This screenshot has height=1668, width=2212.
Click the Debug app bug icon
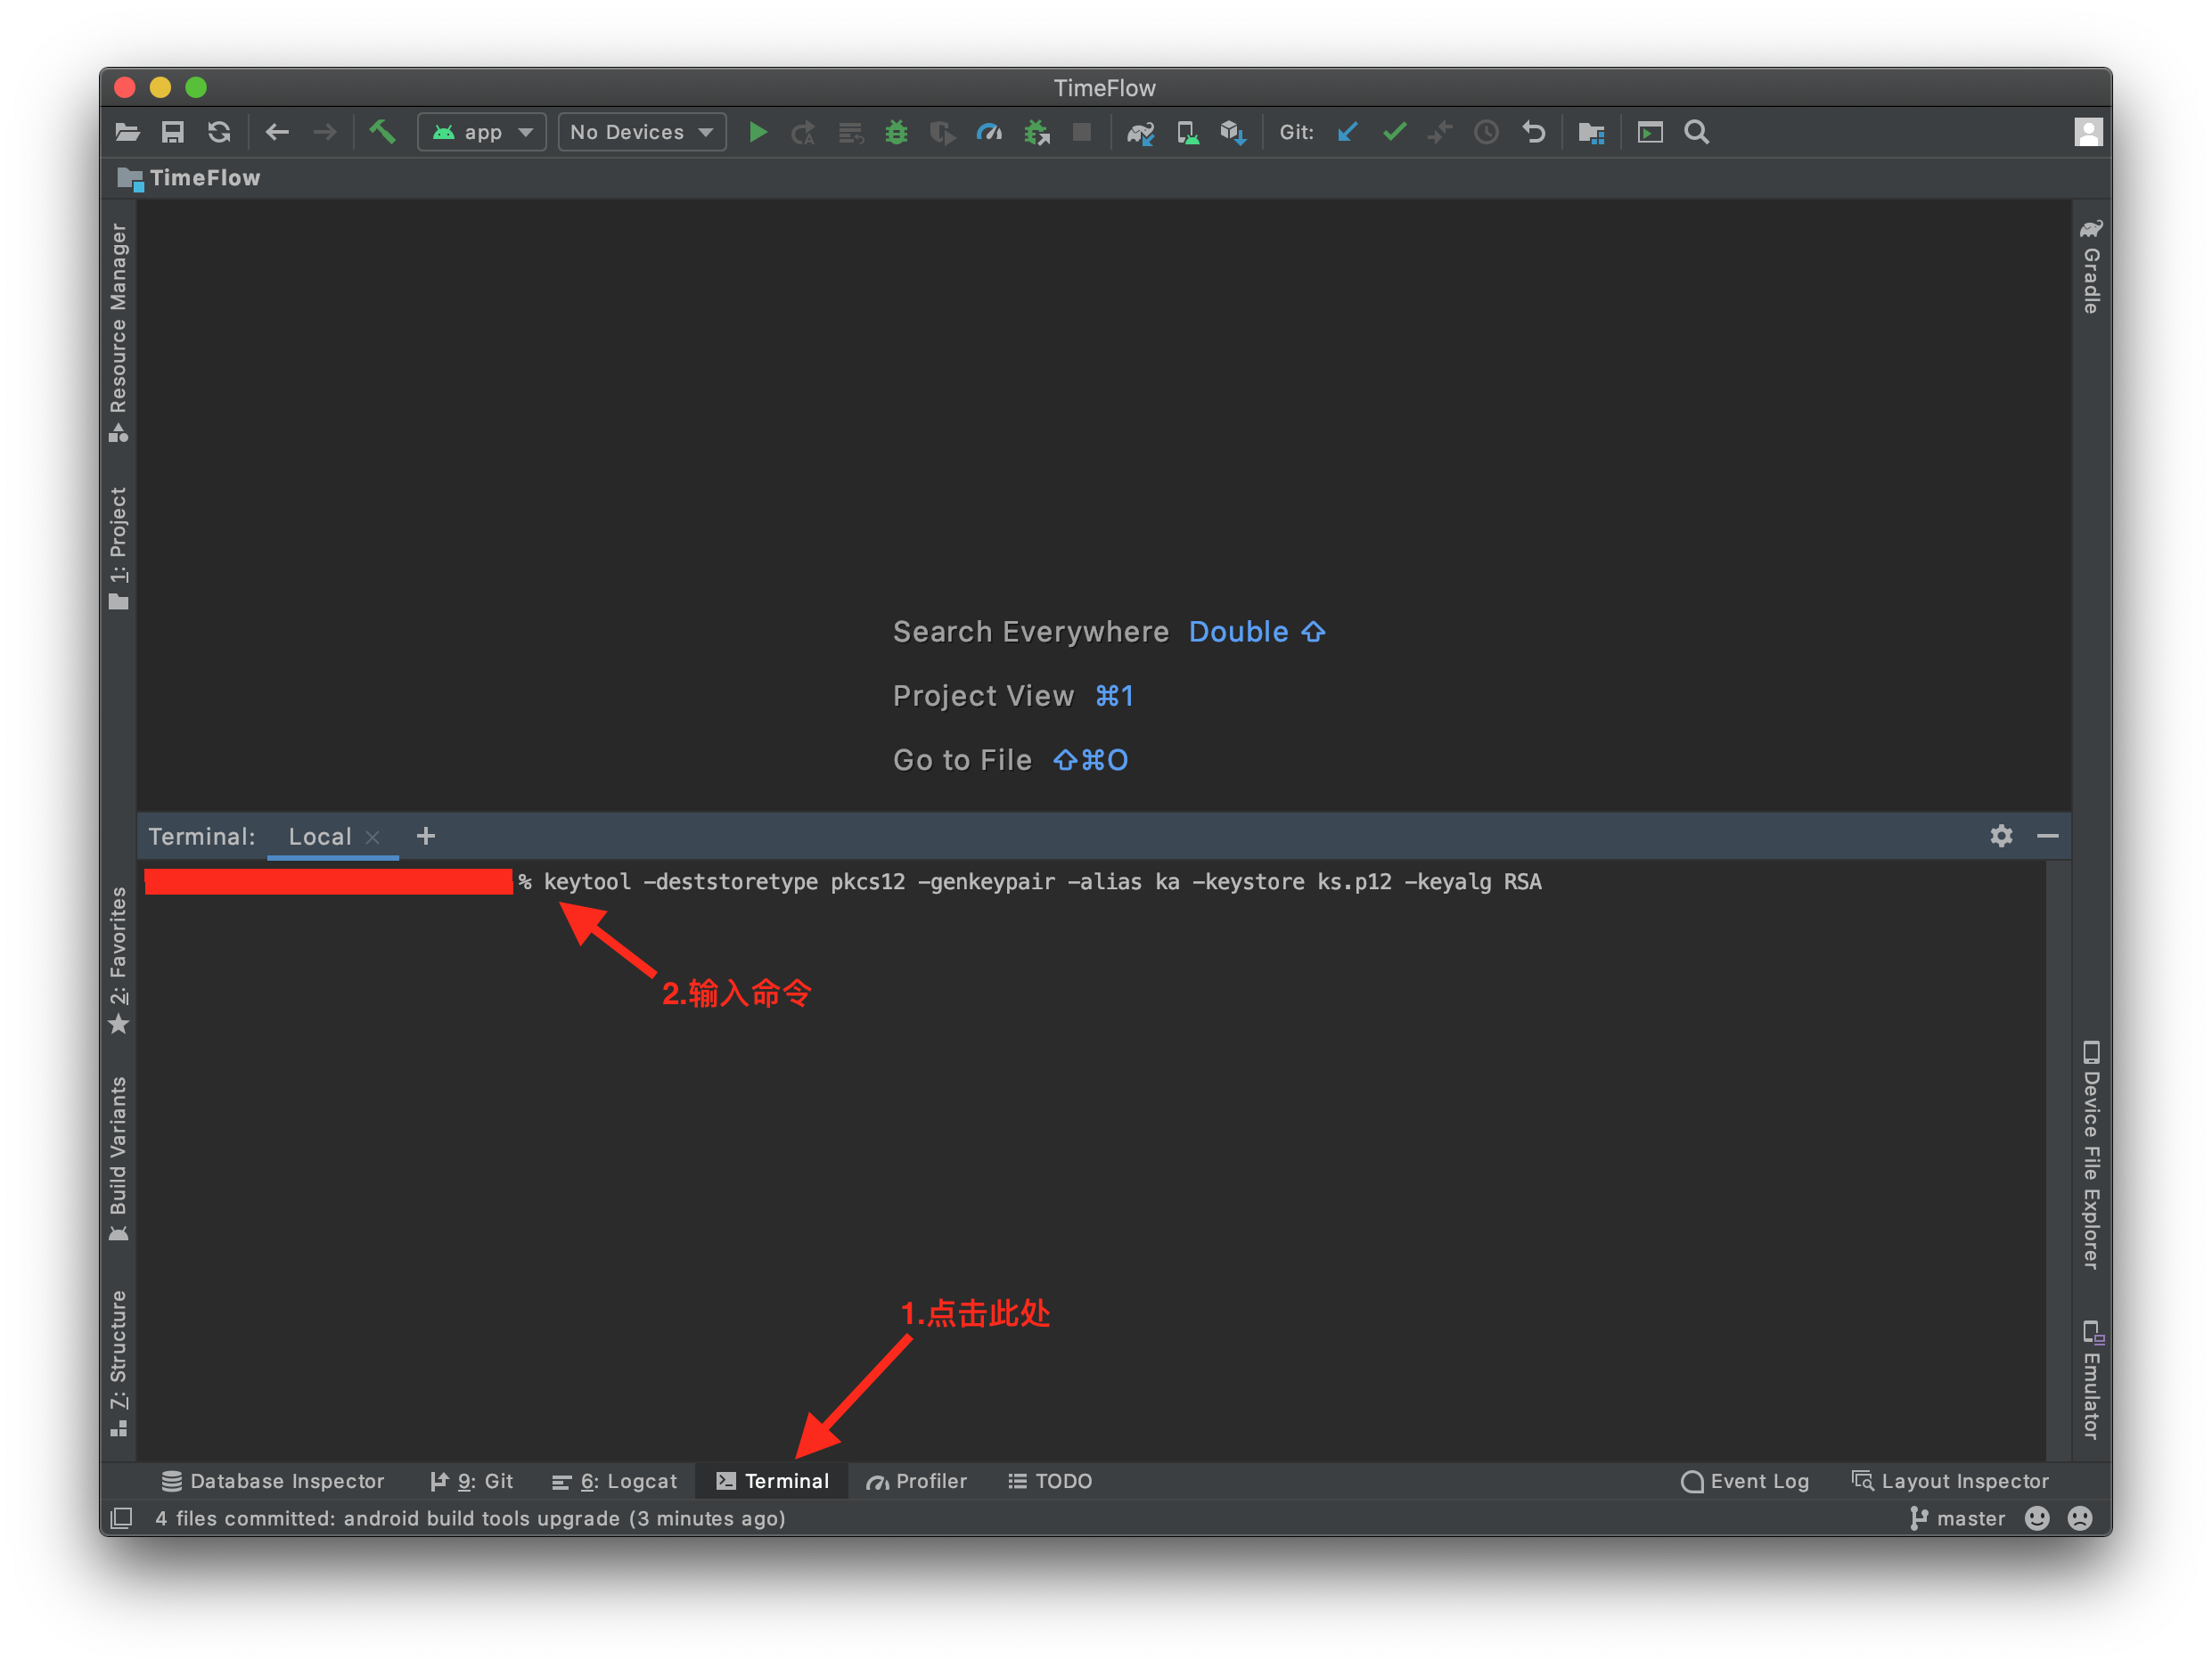896,132
